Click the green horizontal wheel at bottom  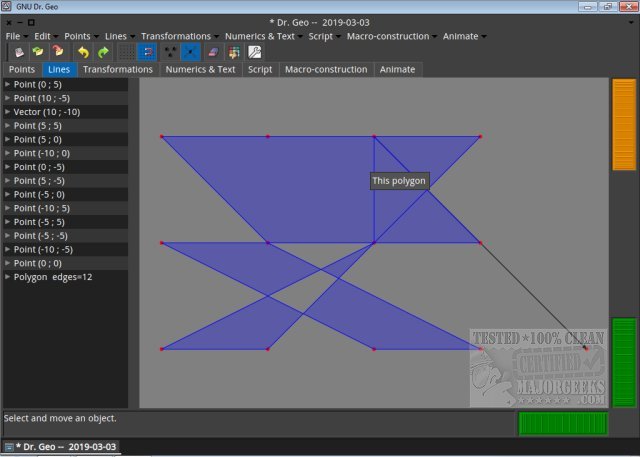pyautogui.click(x=562, y=423)
